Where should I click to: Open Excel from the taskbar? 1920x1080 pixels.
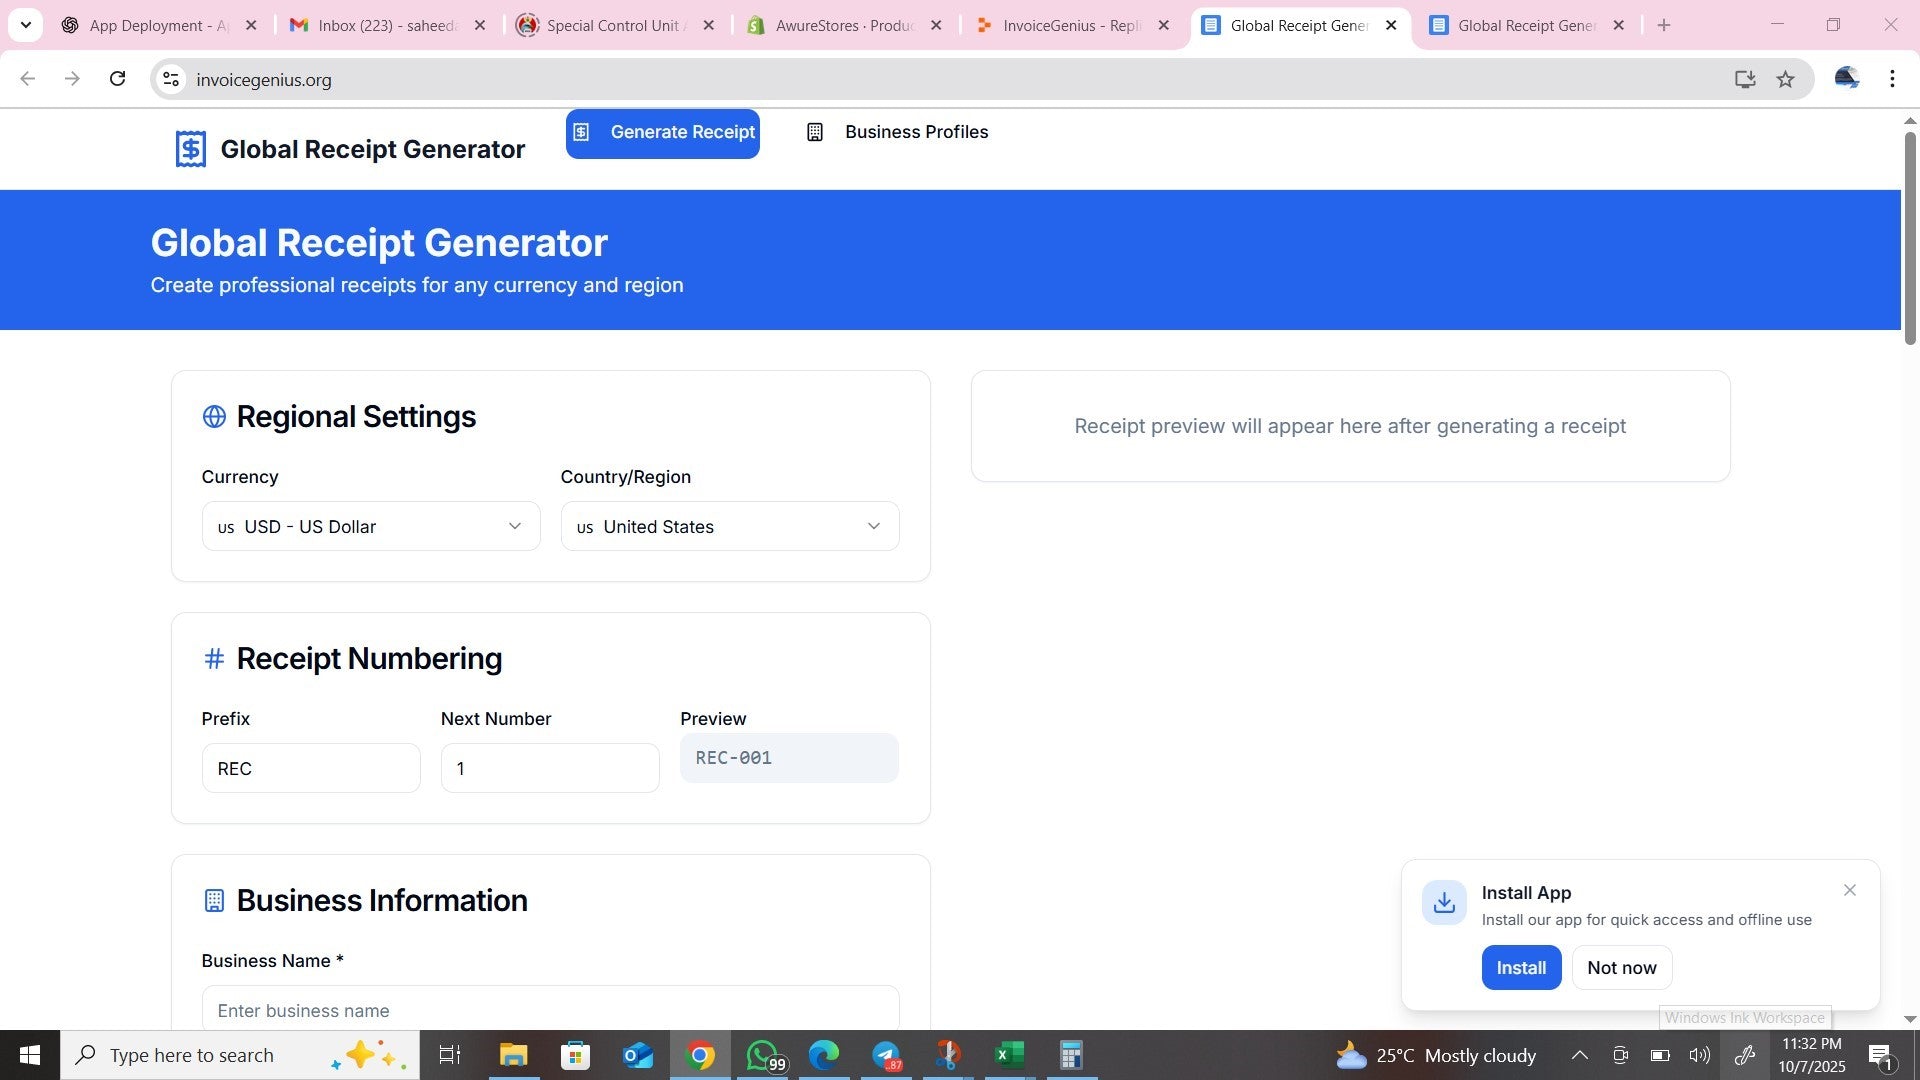(1009, 1055)
